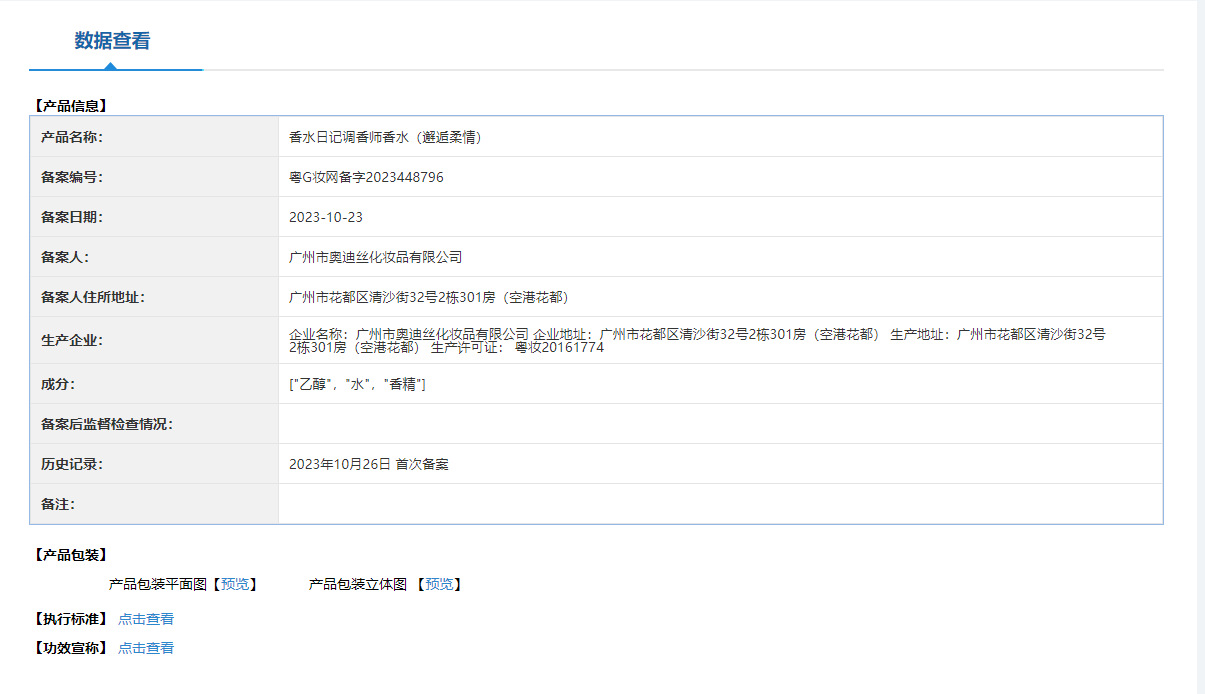Click the 备注 row label
The width and height of the screenshot is (1205, 694).
point(58,504)
